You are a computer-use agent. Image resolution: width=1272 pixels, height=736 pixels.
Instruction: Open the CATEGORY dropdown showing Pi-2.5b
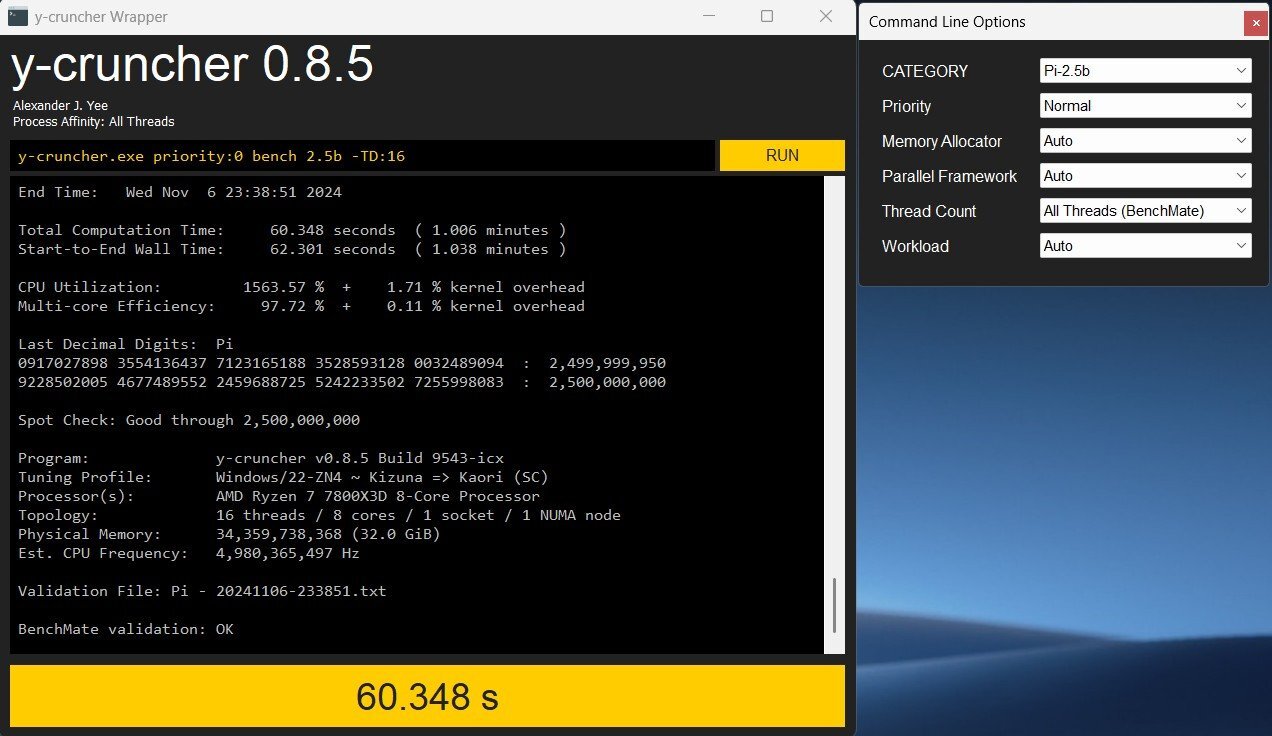click(1146, 71)
